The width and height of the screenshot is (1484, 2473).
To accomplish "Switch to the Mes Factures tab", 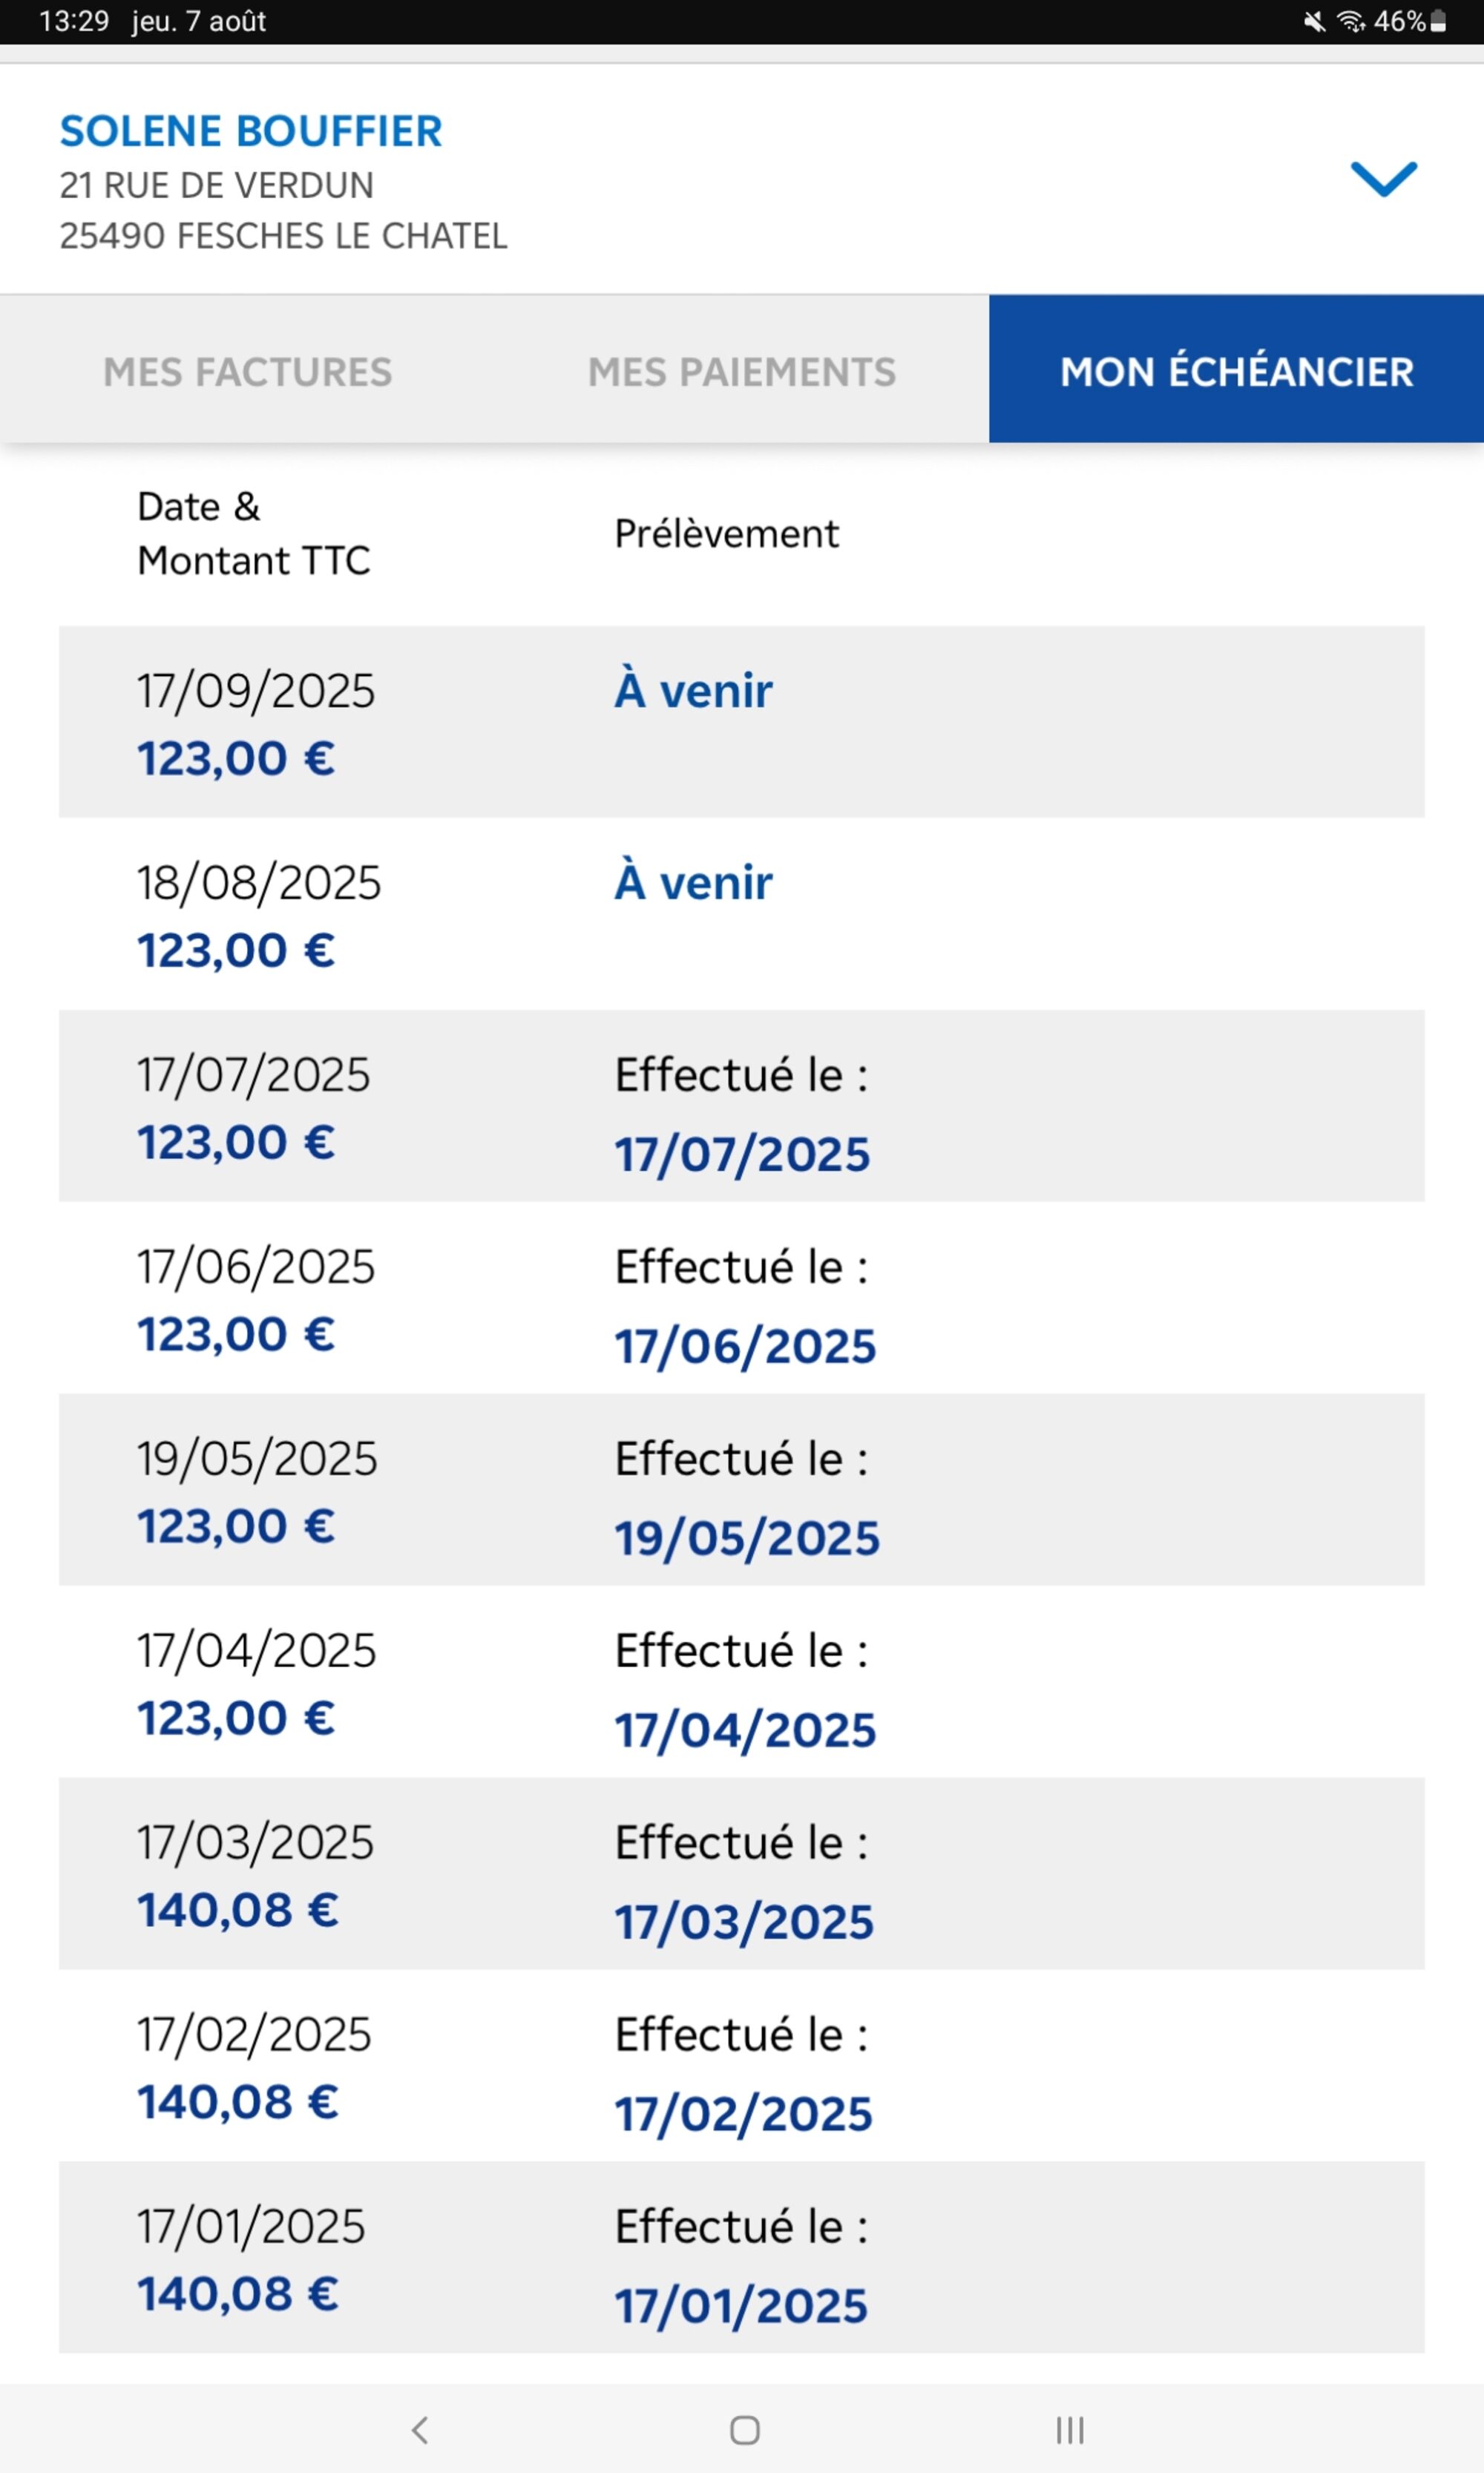I will 247,372.
